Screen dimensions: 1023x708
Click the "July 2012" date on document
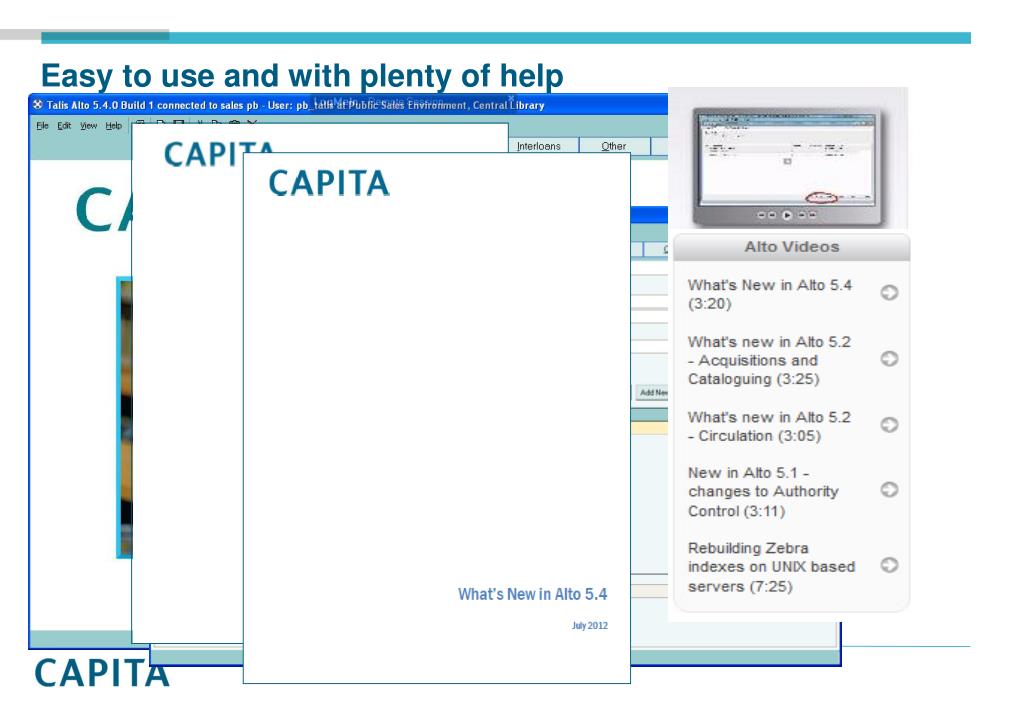tap(590, 626)
